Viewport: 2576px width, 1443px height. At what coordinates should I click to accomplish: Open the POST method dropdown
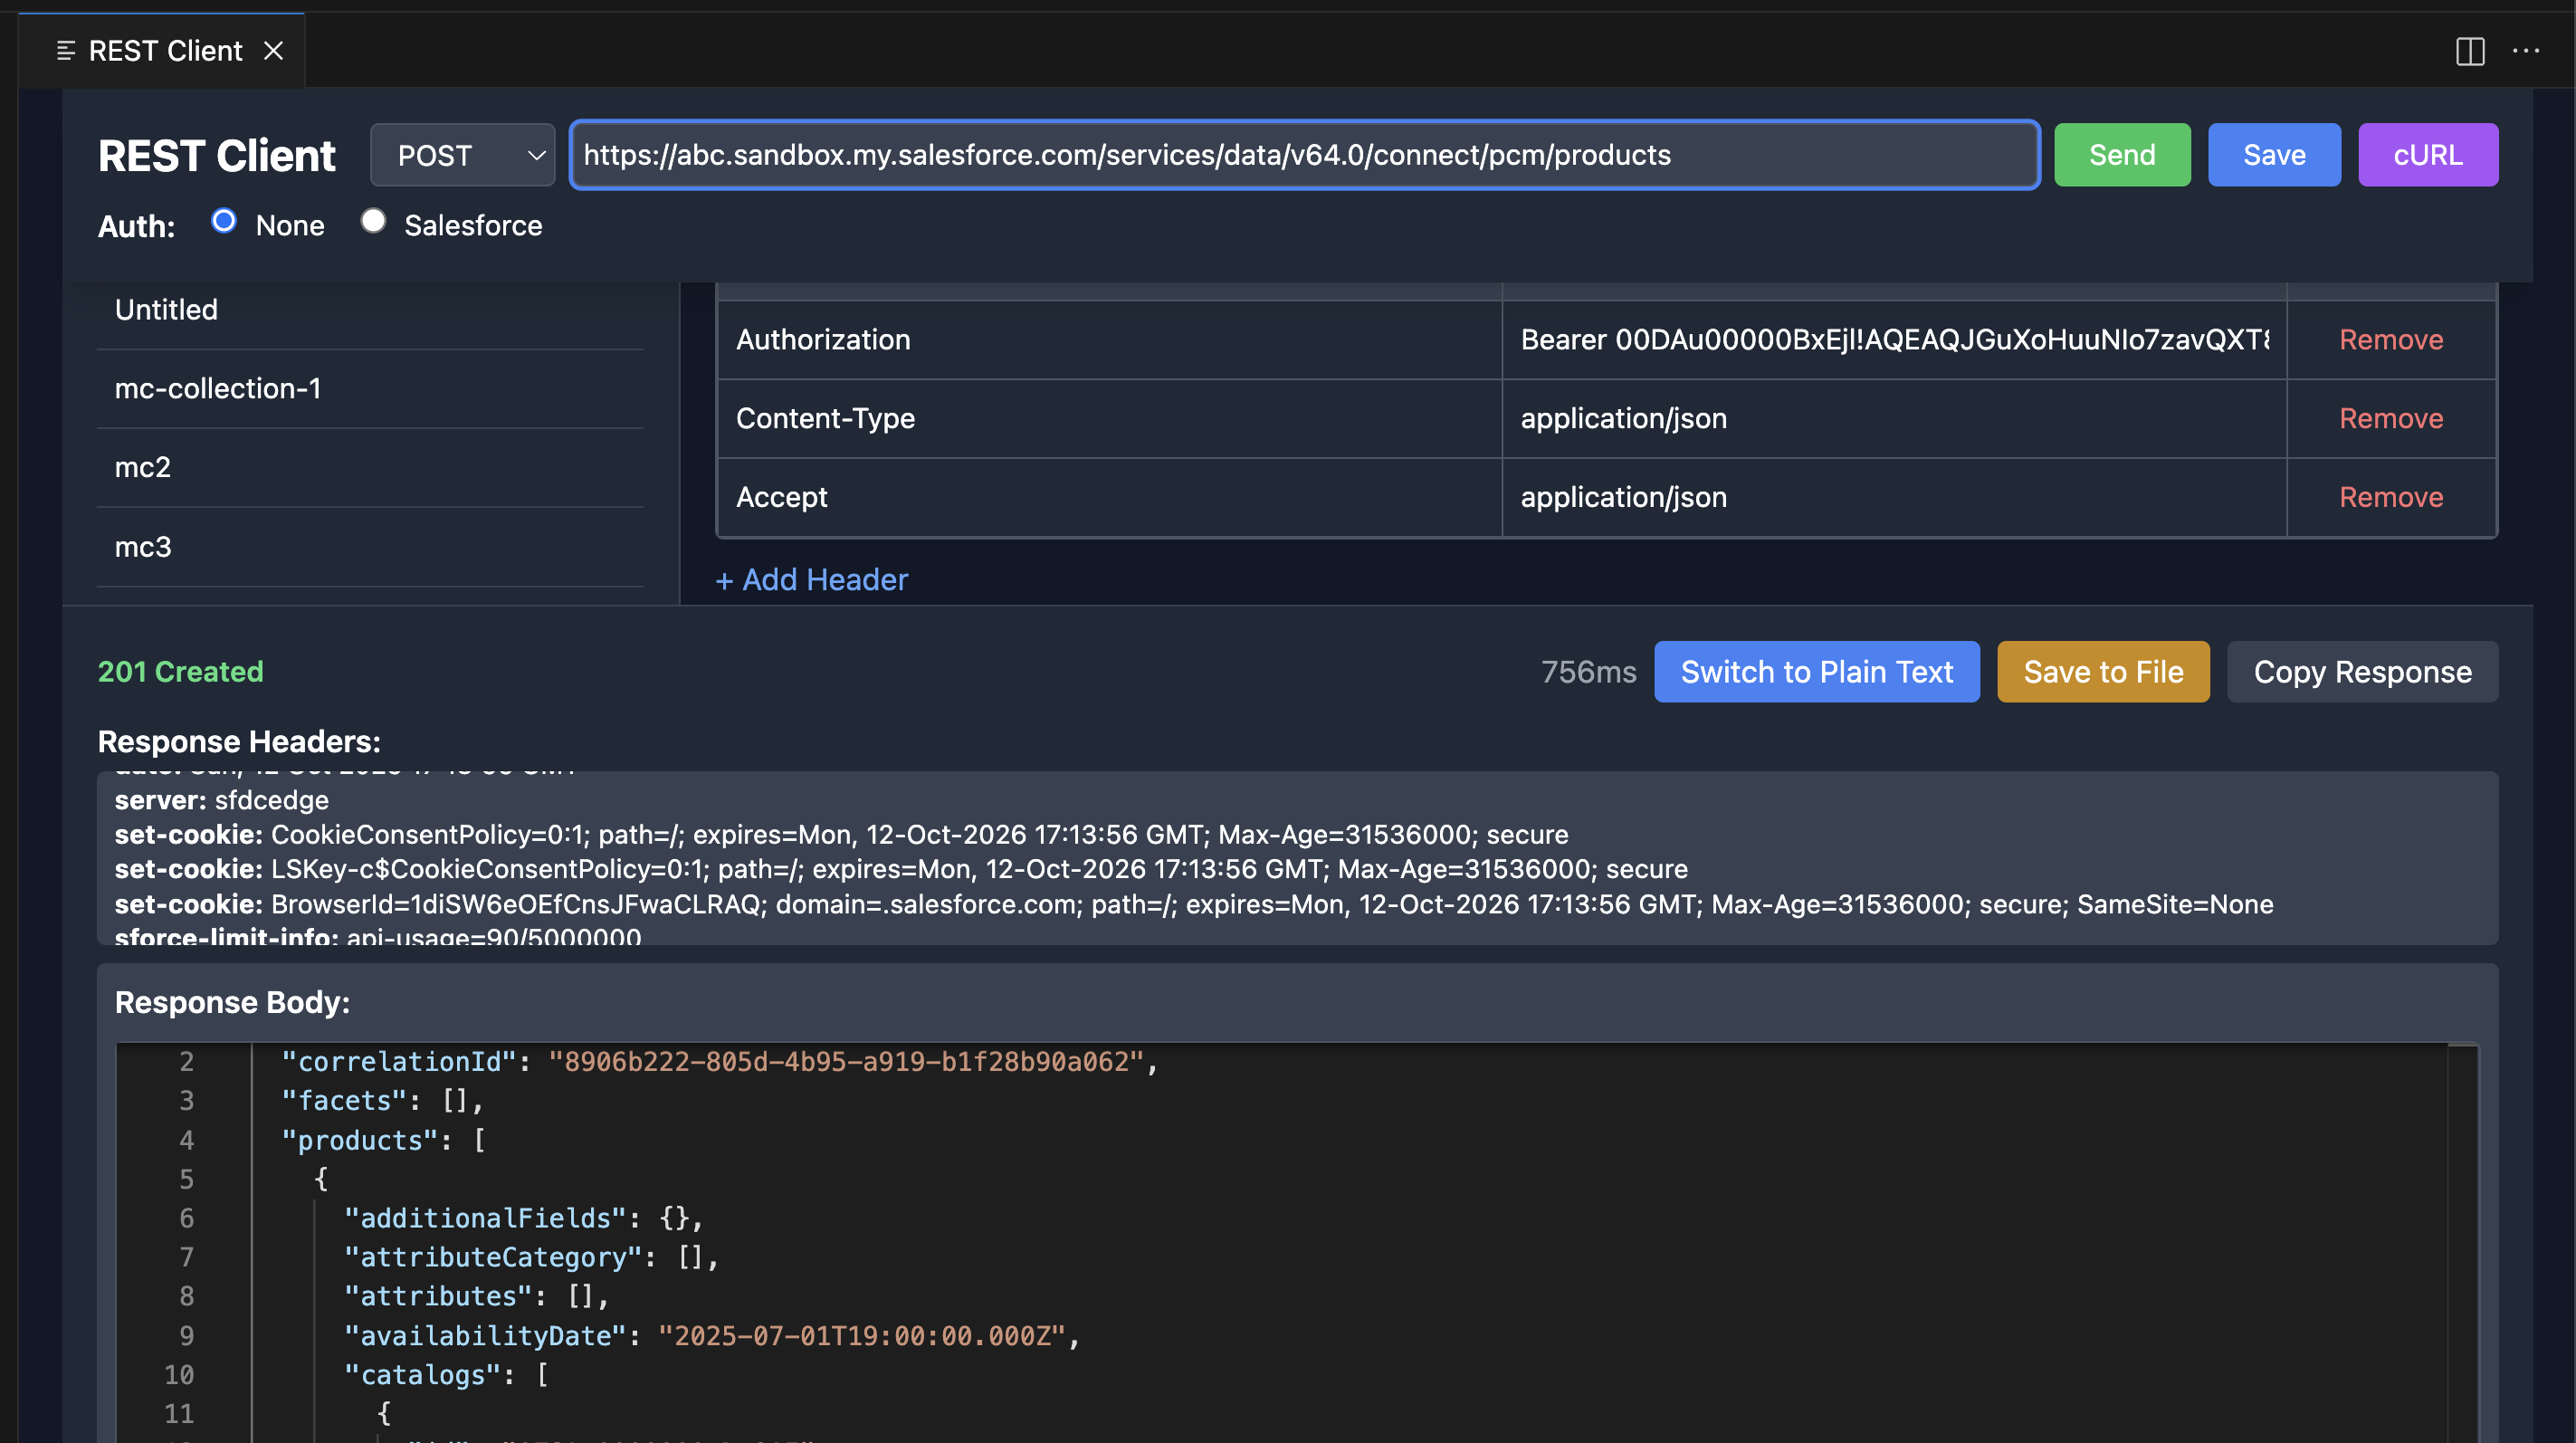(x=462, y=155)
